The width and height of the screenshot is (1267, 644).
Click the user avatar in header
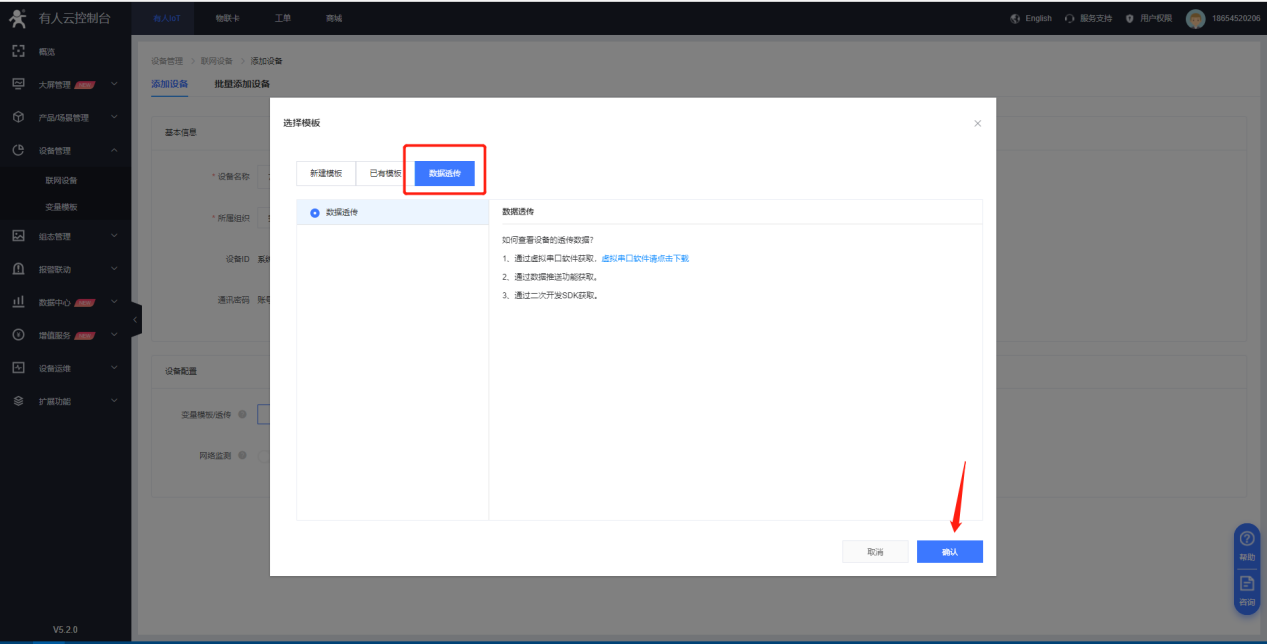coord(1195,19)
